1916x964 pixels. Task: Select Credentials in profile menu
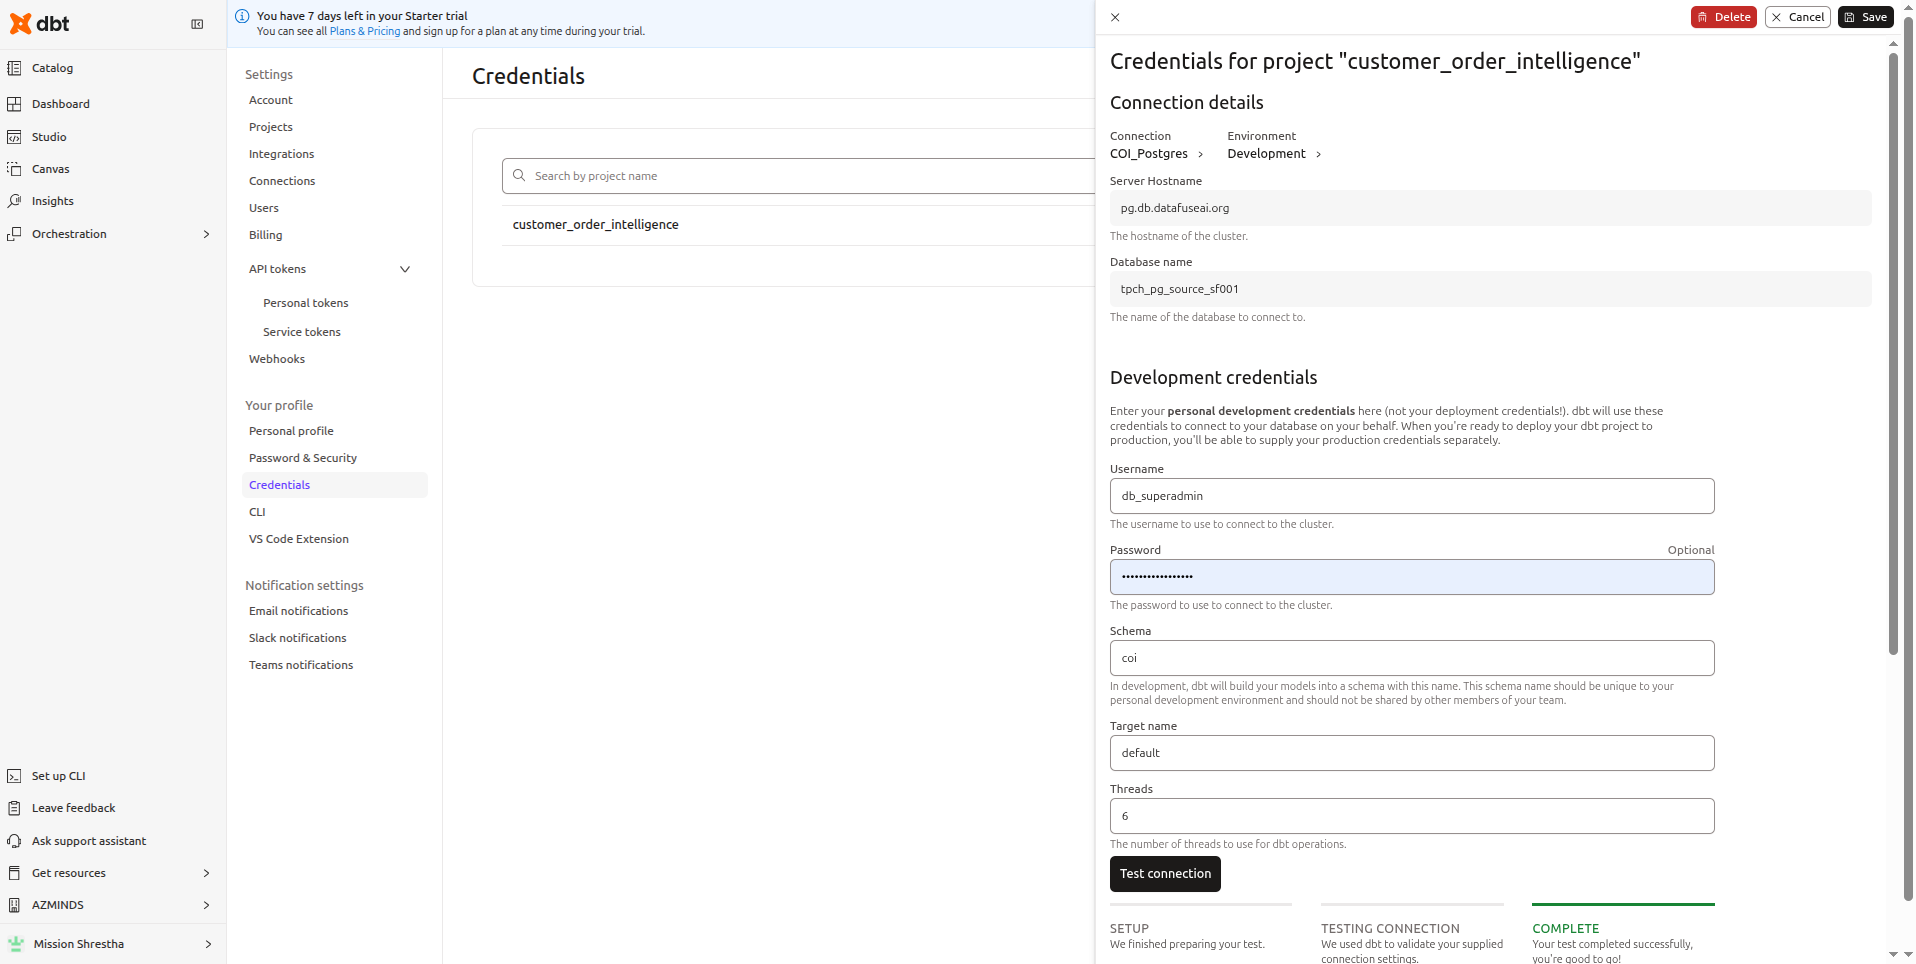(x=335, y=485)
